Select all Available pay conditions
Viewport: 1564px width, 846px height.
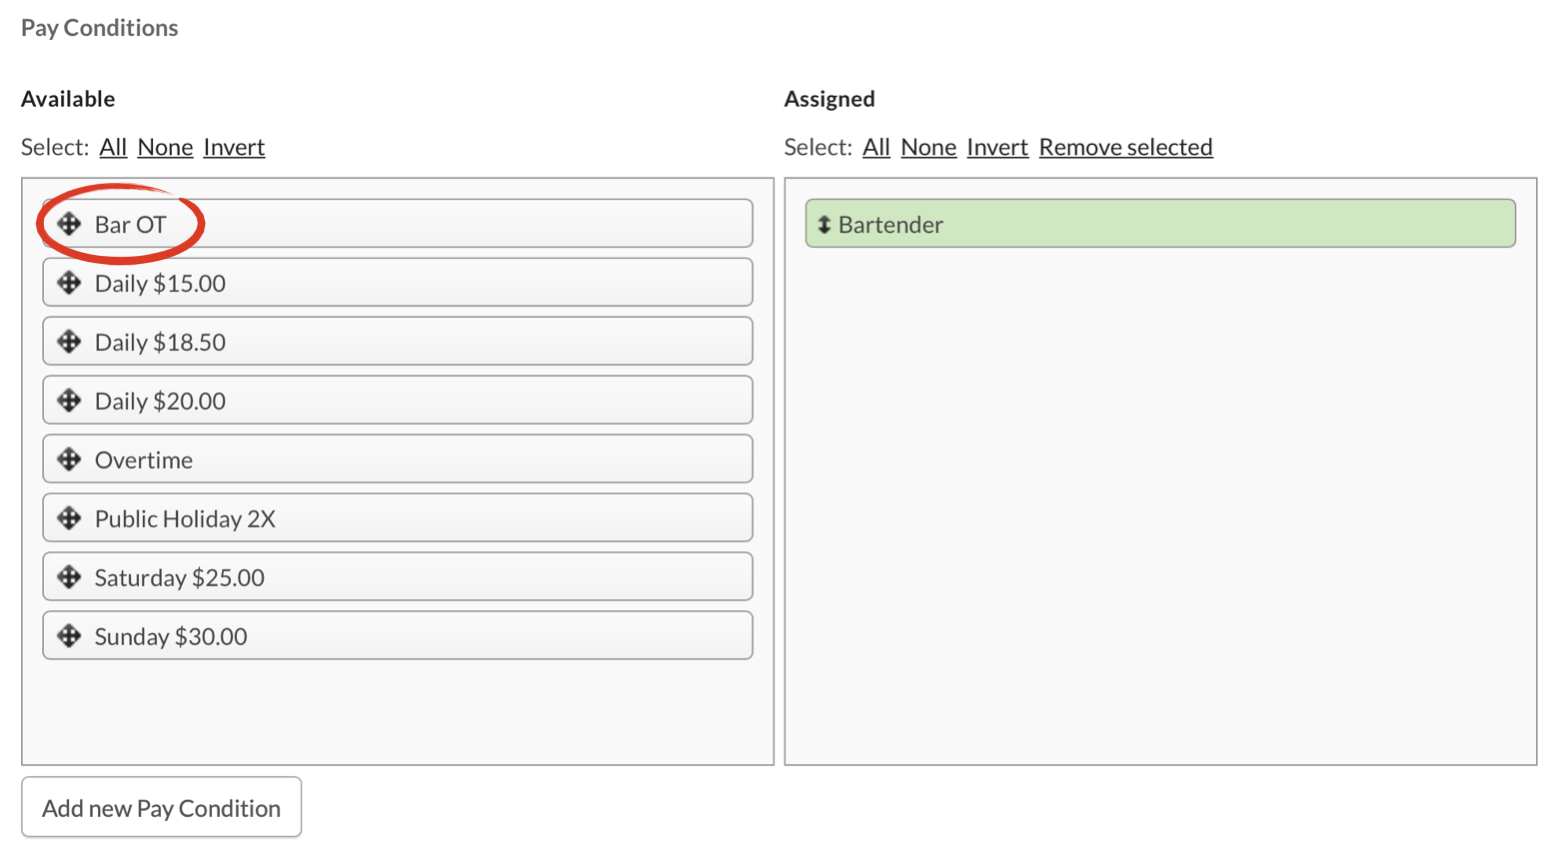pyautogui.click(x=113, y=148)
